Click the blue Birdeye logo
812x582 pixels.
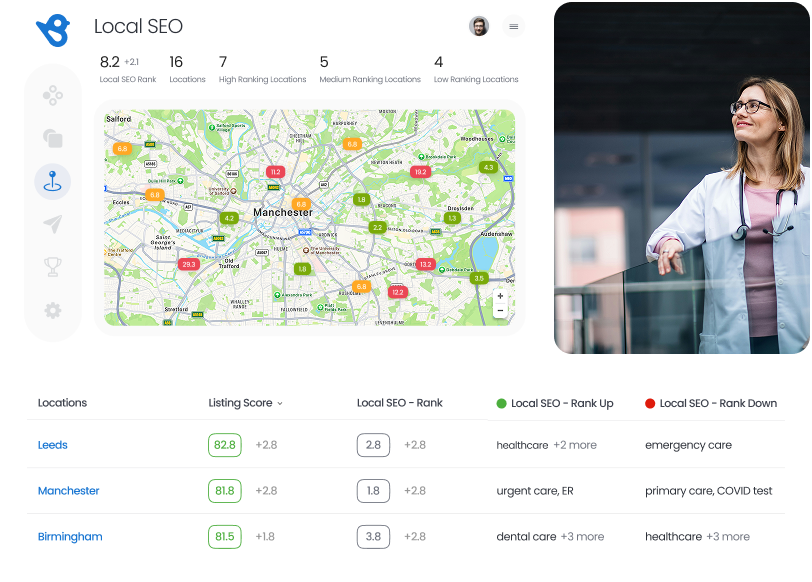coord(53,30)
